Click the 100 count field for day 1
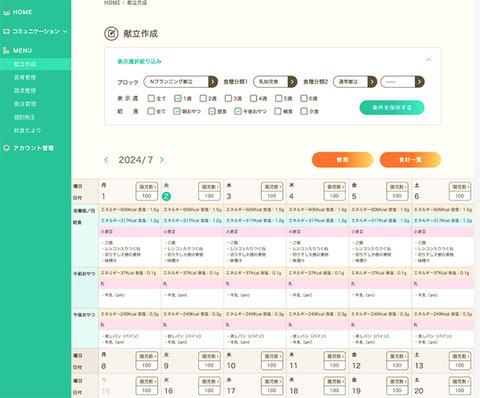Screen dimensions: 480x398 [x=147, y=196]
